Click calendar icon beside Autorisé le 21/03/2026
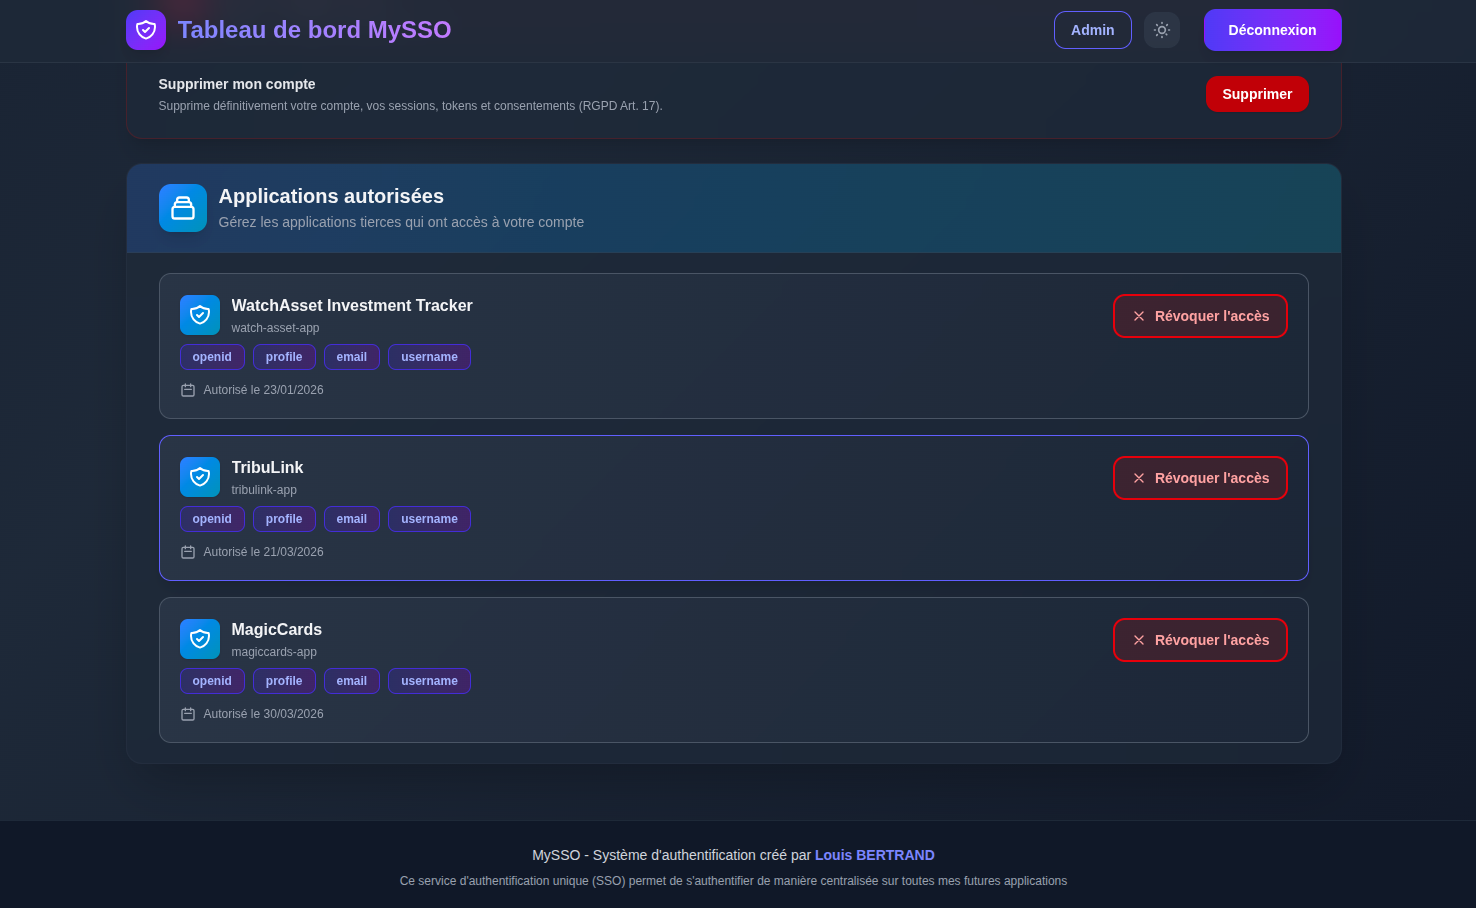The width and height of the screenshot is (1476, 908). (188, 552)
